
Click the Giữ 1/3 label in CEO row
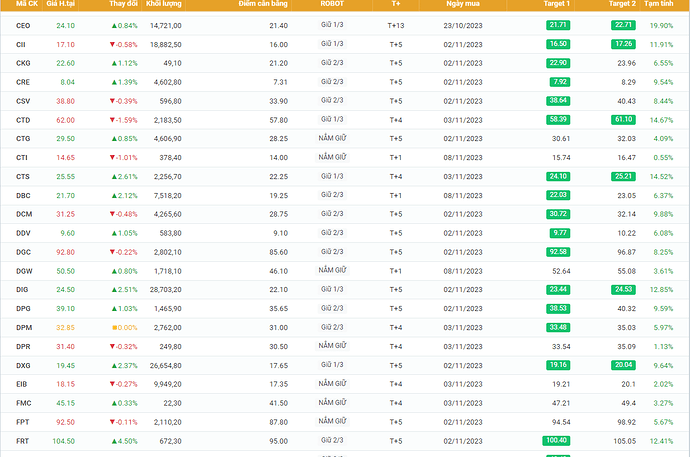(332, 25)
